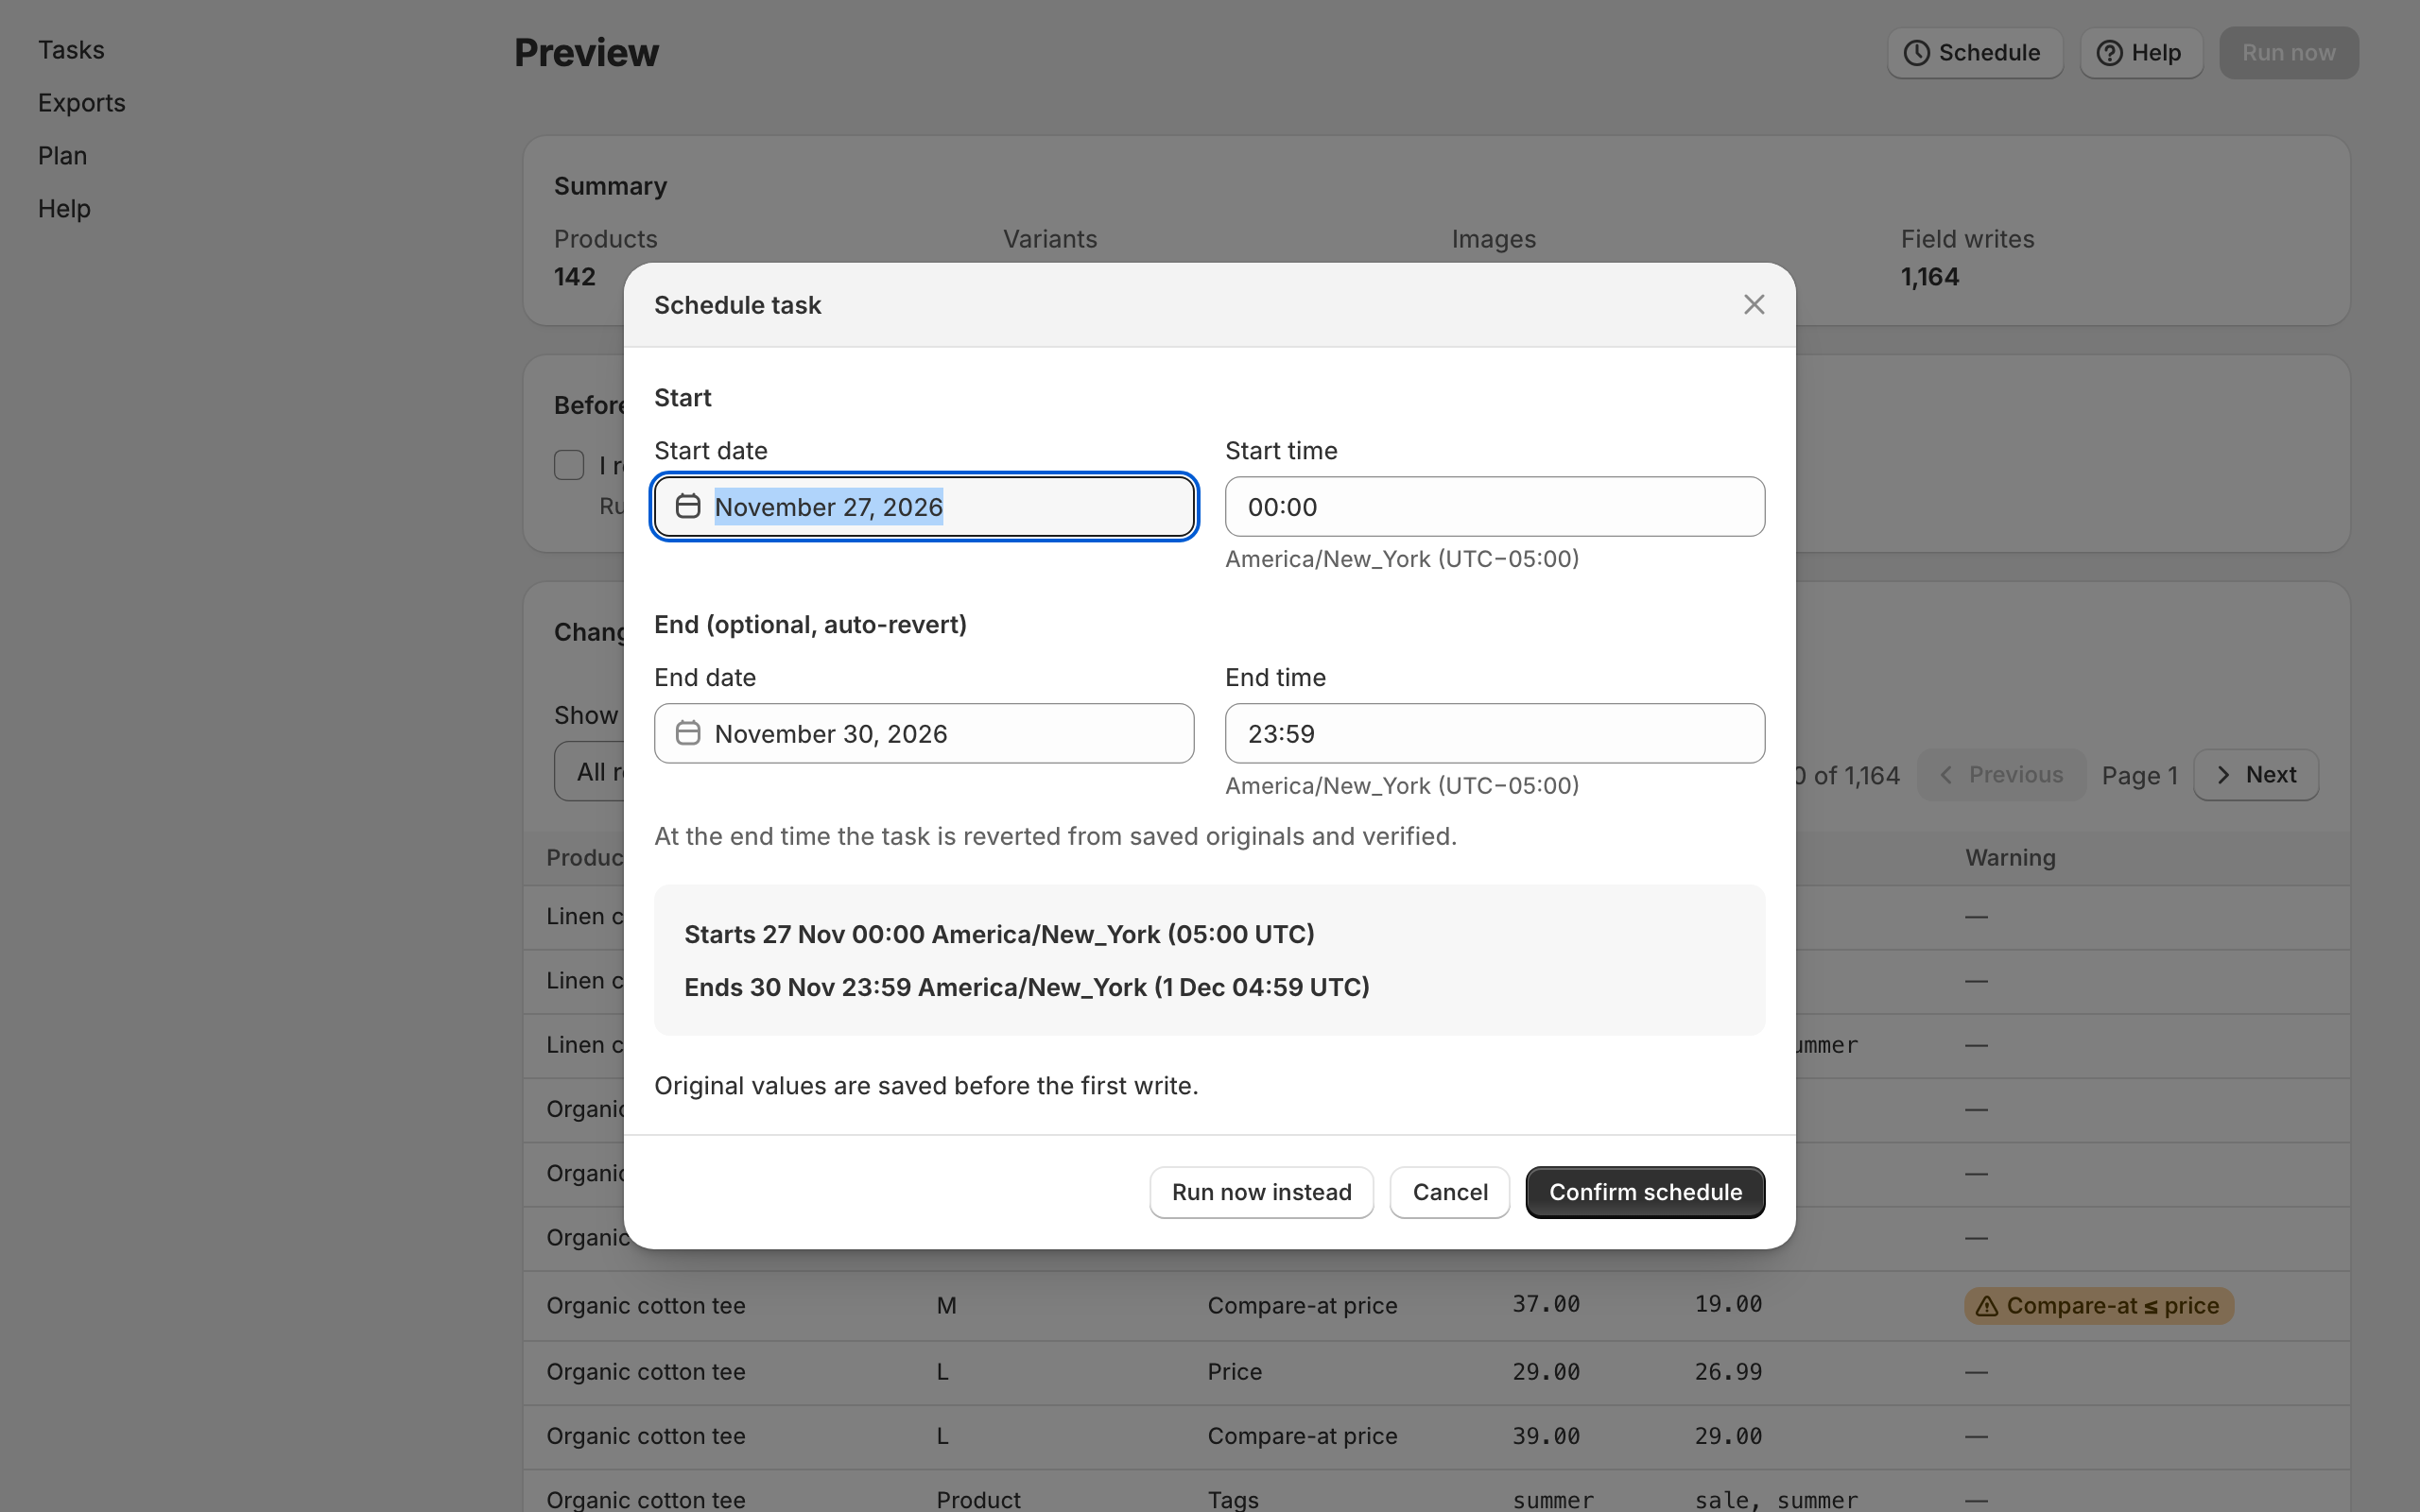Click the Images summary label
This screenshot has height=1512, width=2420.
(1494, 239)
